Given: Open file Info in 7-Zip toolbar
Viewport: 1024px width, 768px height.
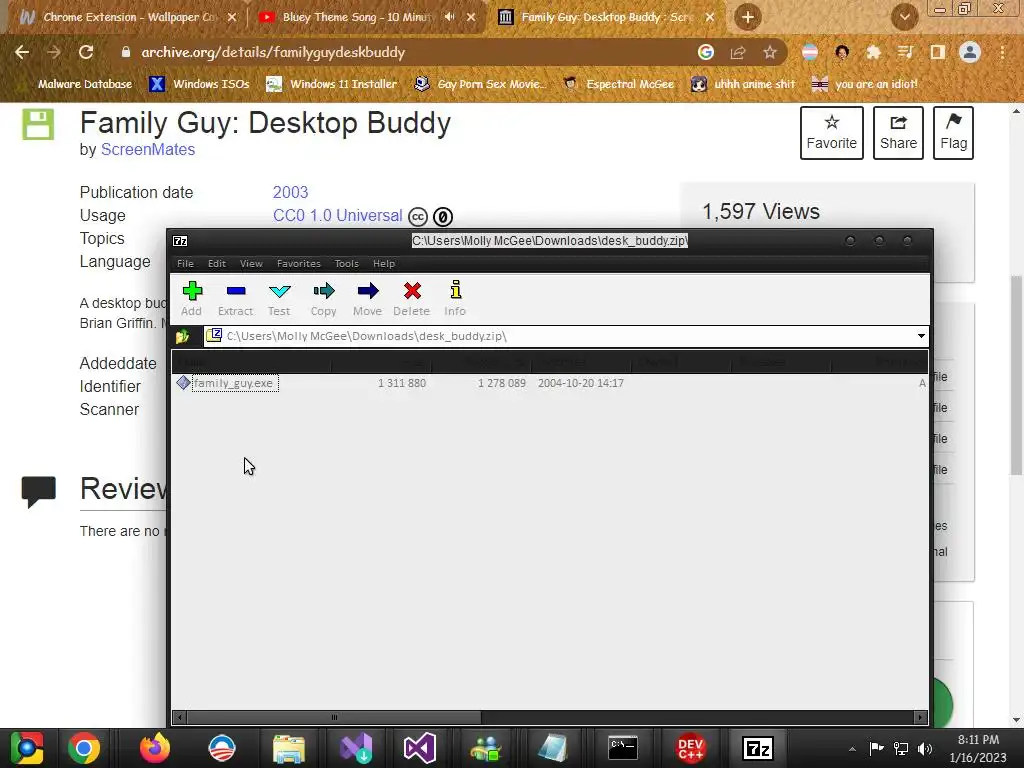Looking at the screenshot, I should click(x=455, y=298).
